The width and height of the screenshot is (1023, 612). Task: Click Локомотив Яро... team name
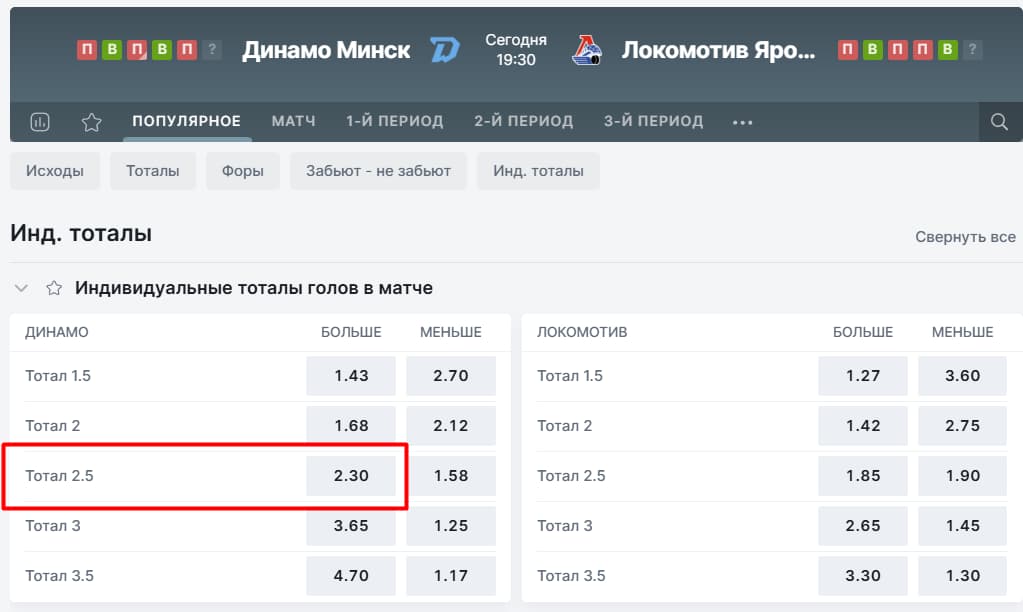tap(718, 50)
